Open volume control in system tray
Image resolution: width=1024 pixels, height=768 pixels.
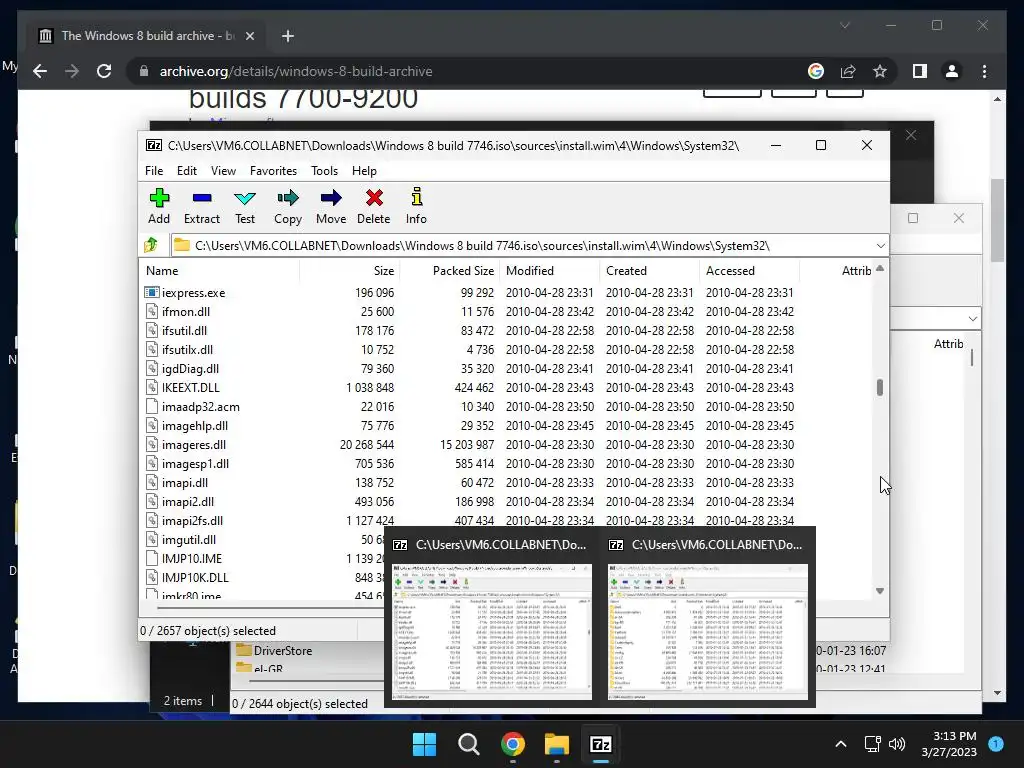(897, 744)
